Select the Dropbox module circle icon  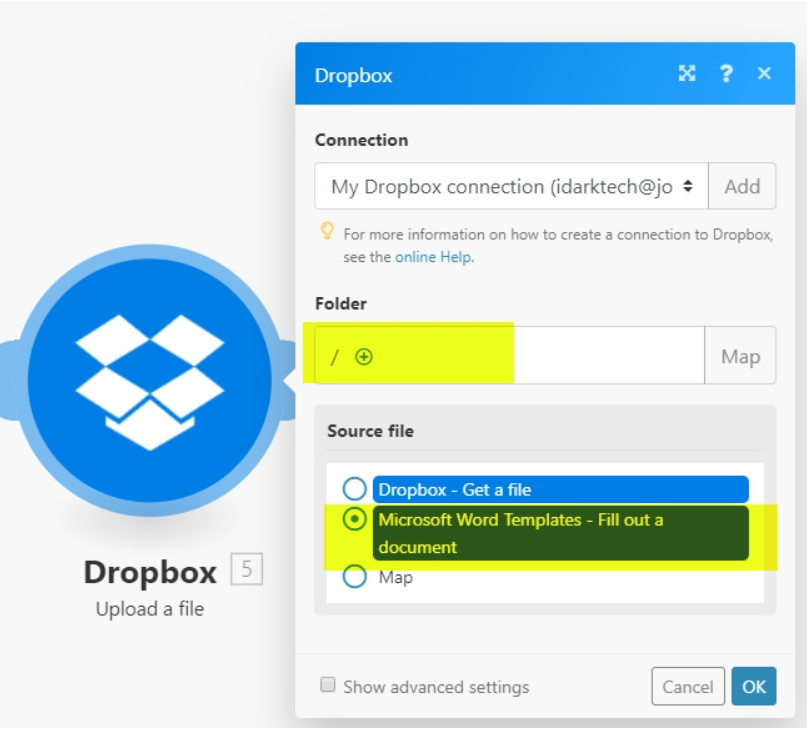tap(150, 380)
